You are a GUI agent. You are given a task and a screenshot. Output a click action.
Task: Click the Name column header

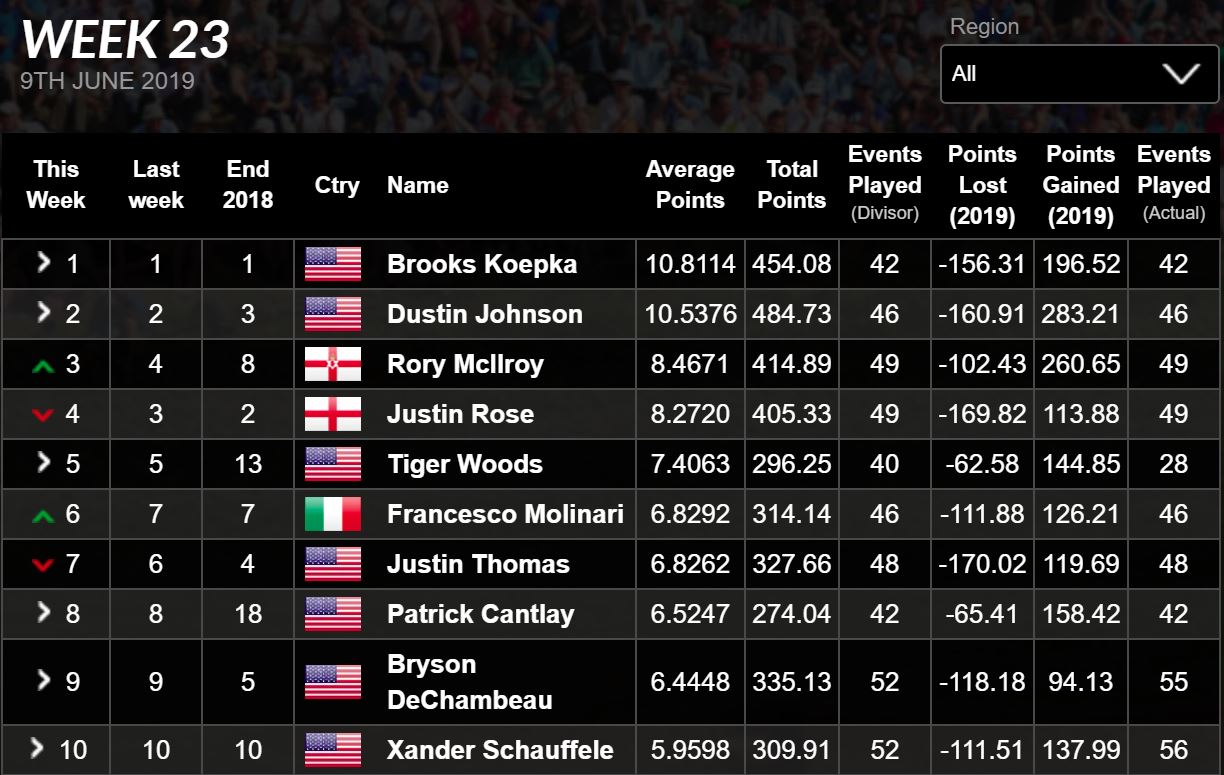click(x=418, y=185)
